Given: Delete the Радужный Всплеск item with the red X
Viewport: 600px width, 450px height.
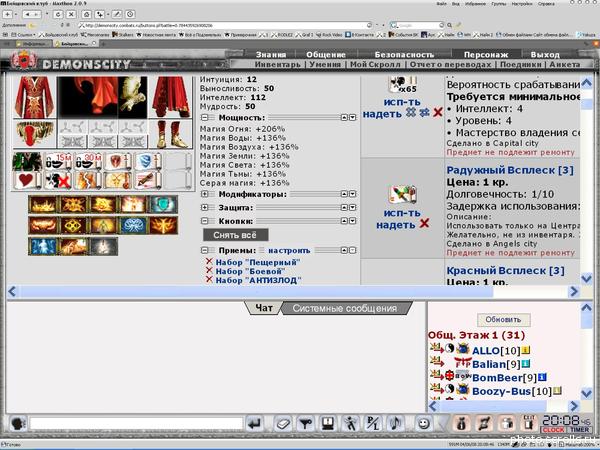Looking at the screenshot, I should click(424, 223).
